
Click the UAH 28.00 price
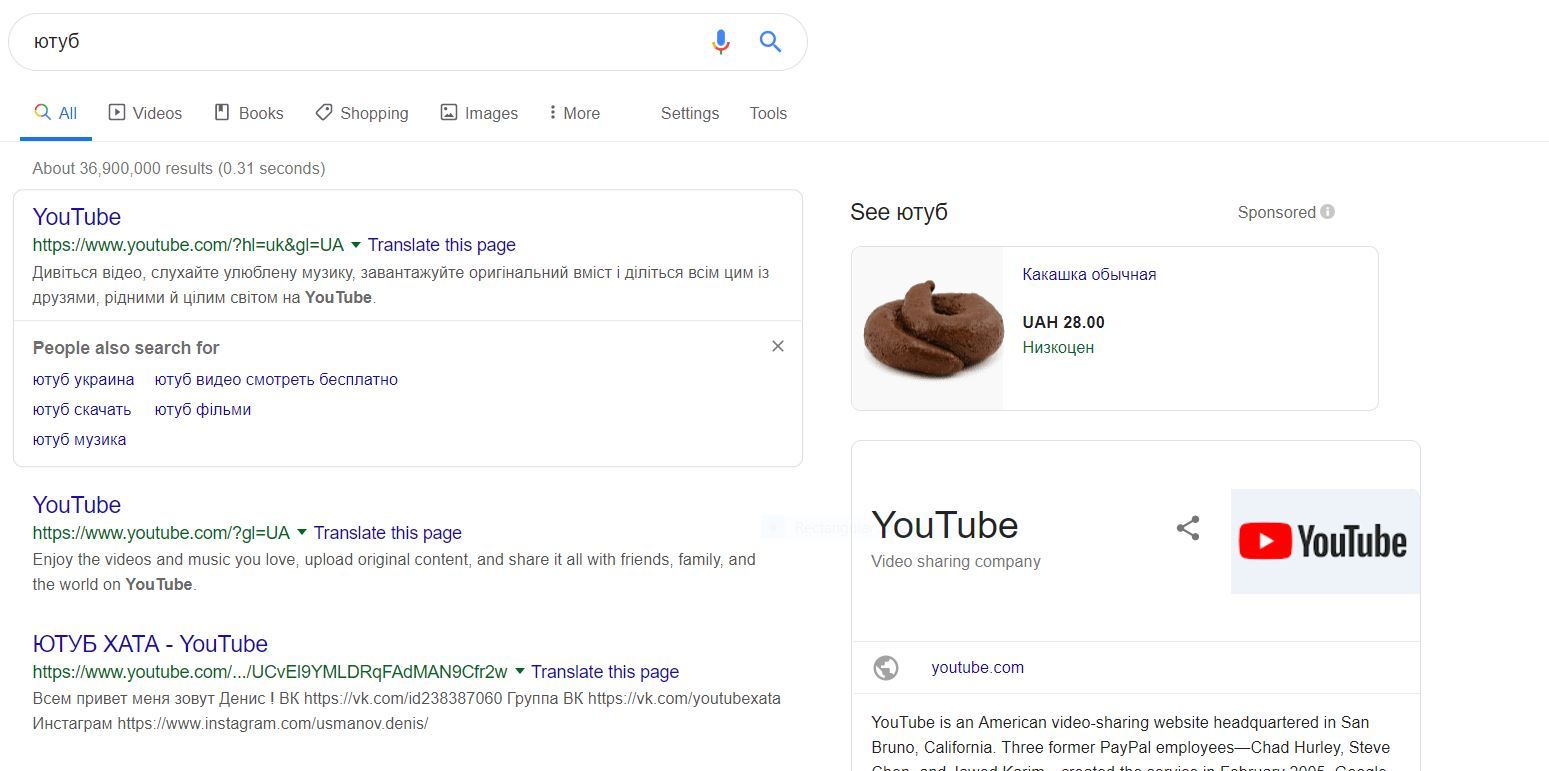tap(1064, 322)
